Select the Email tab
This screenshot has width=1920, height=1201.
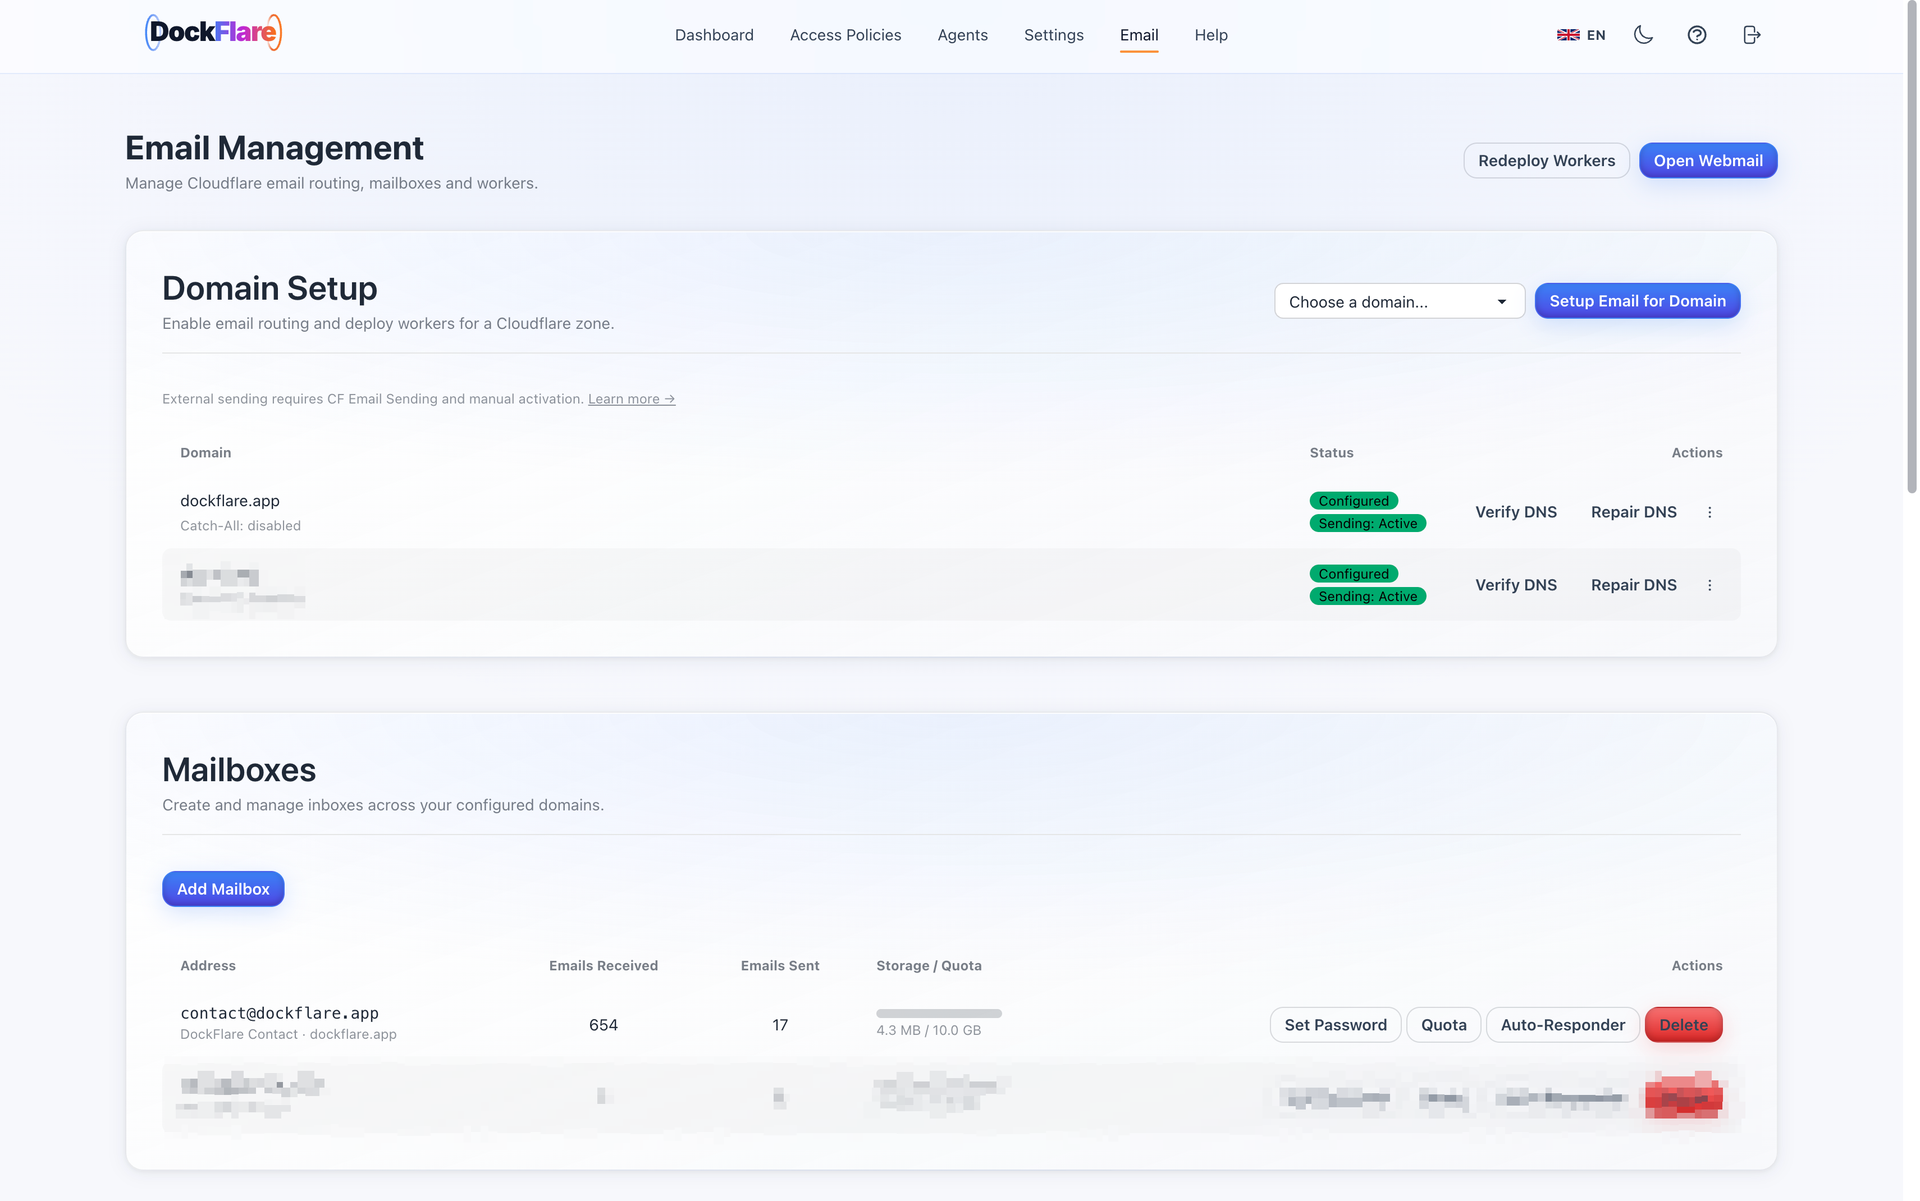click(1139, 35)
